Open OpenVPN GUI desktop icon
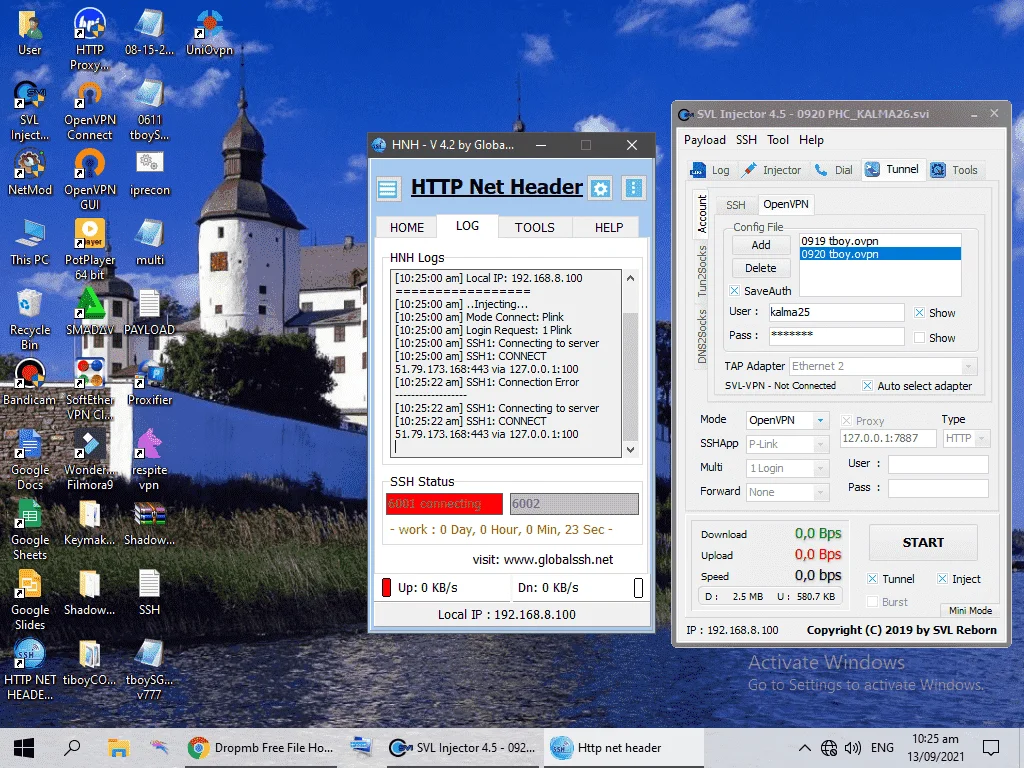The height and width of the screenshot is (768, 1024). pos(89,180)
